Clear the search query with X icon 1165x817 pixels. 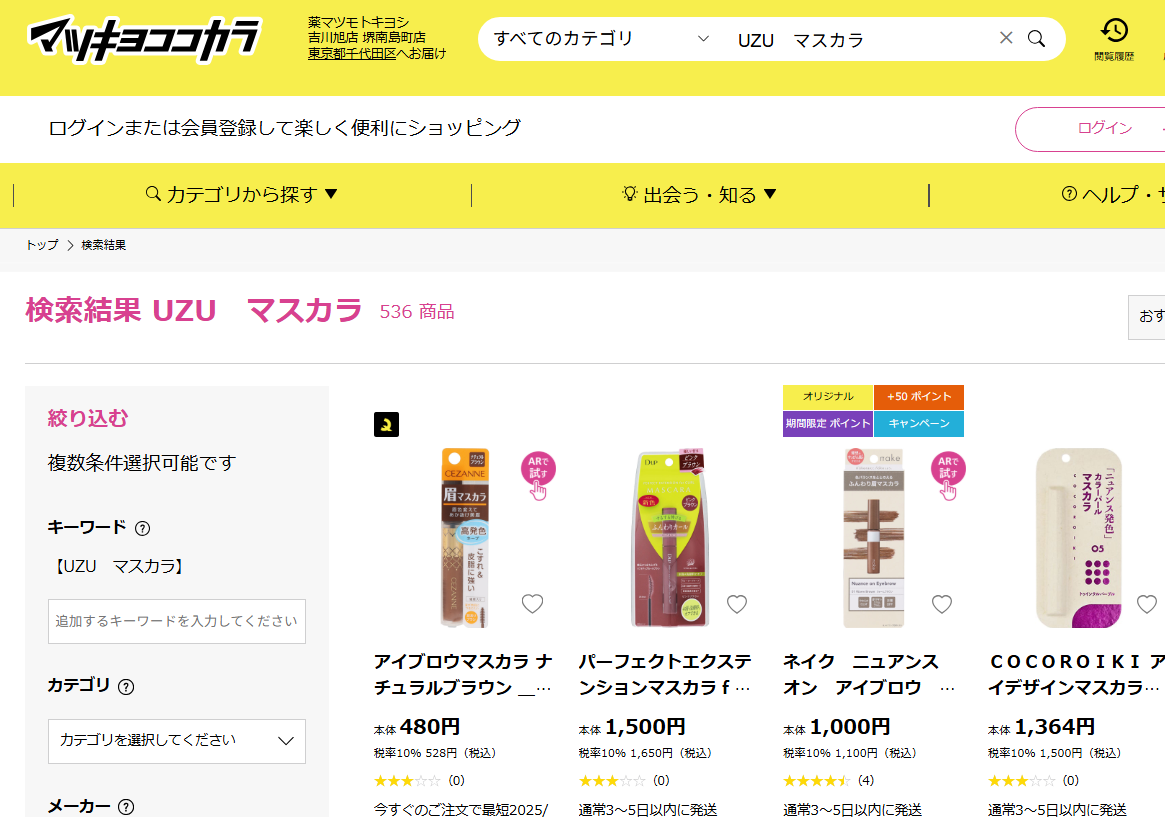(1006, 38)
